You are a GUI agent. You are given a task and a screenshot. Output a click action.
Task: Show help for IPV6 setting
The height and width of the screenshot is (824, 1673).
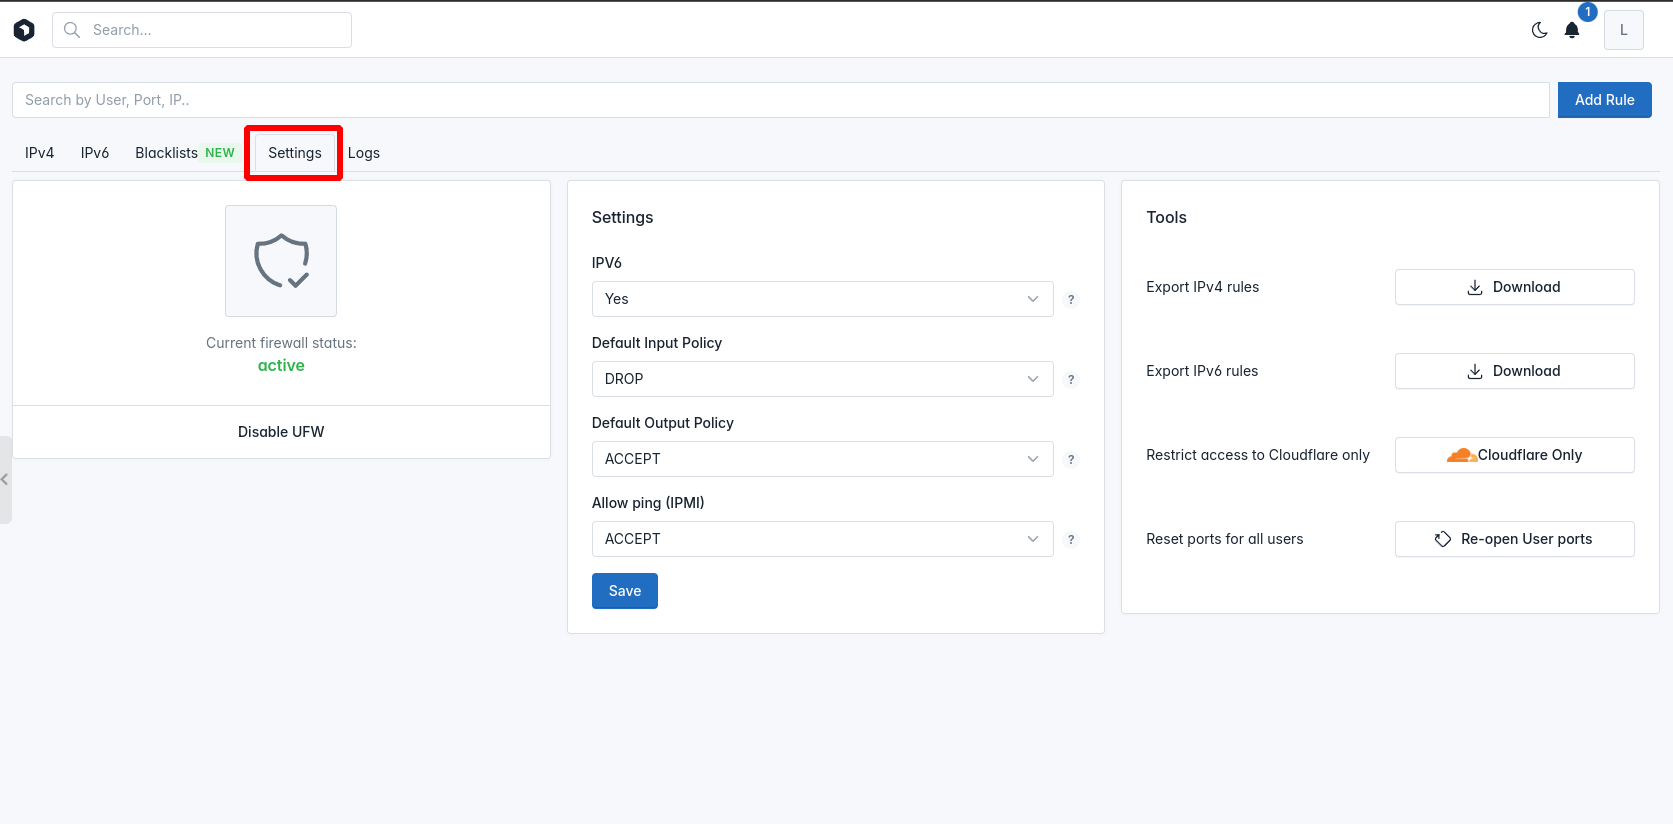pyautogui.click(x=1071, y=299)
